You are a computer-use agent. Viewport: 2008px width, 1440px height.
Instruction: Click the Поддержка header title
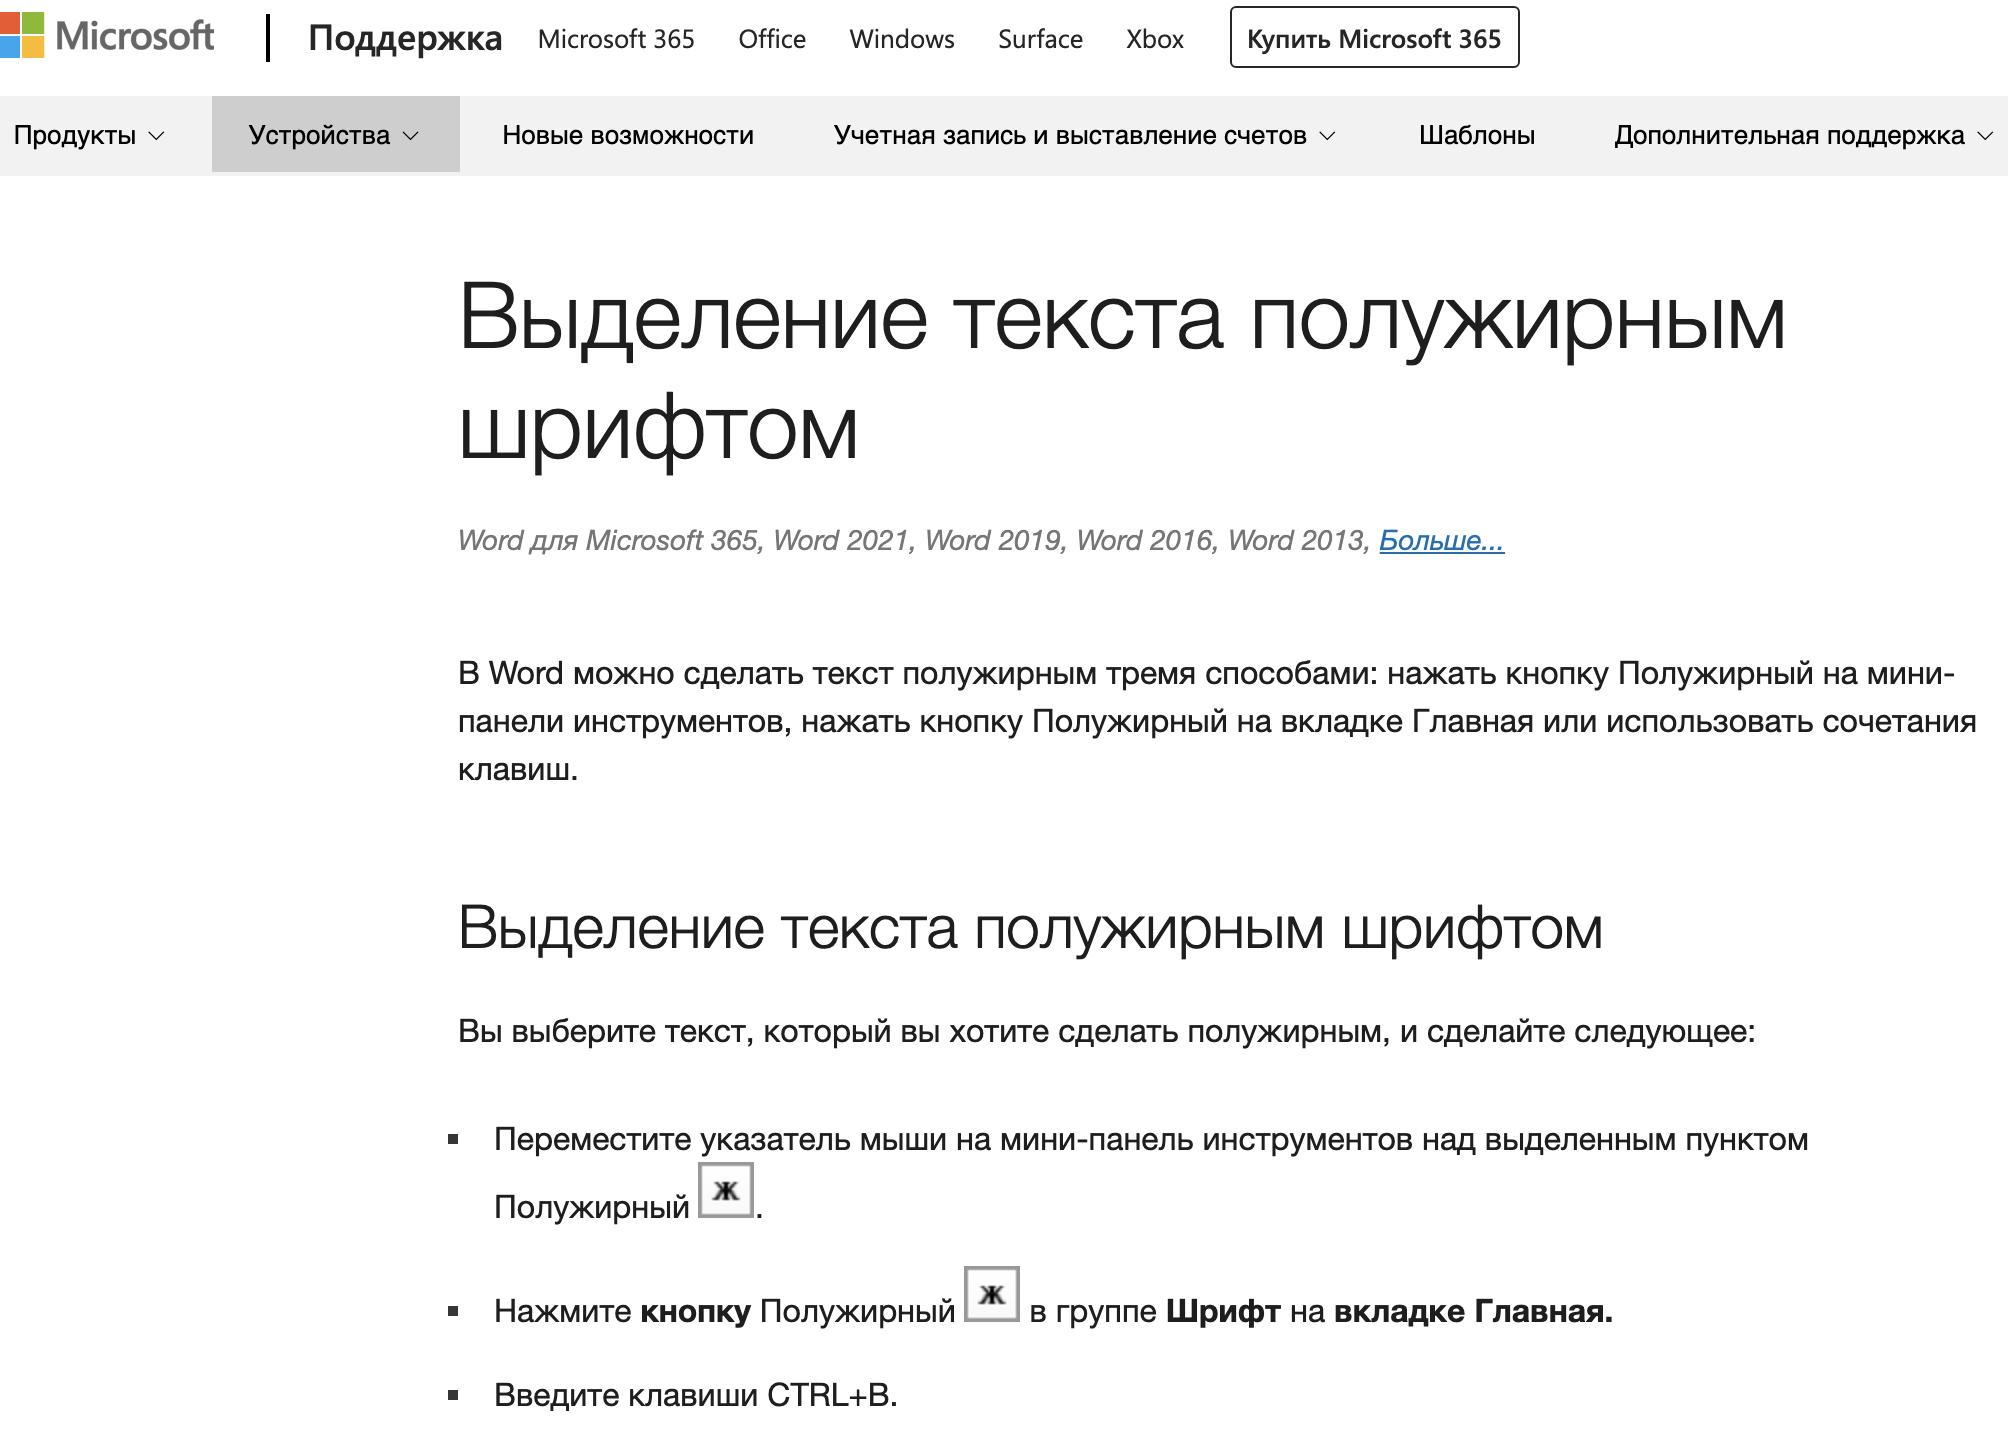coord(405,38)
